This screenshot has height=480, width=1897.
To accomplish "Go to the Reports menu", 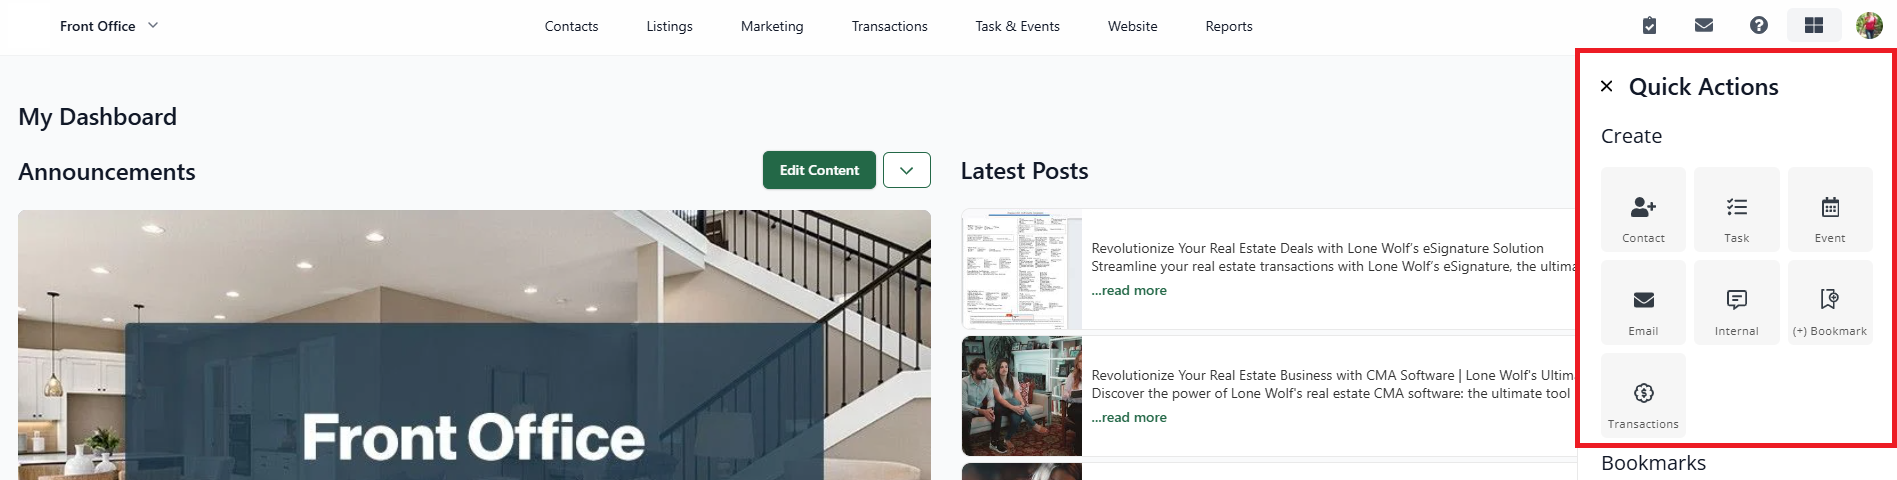I will pos(1229,26).
